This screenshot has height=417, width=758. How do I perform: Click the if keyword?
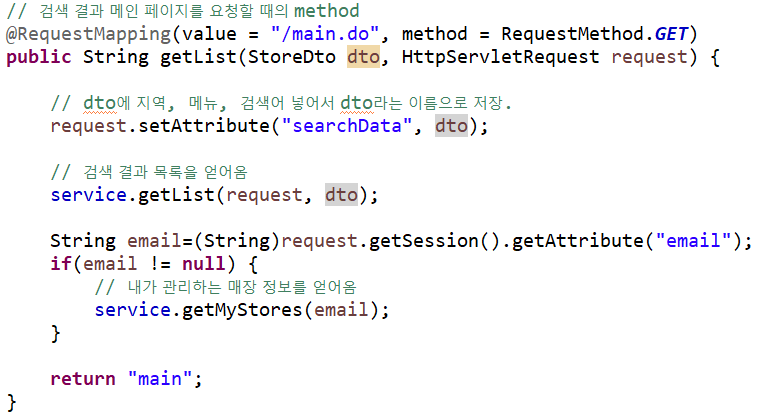tap(61, 264)
